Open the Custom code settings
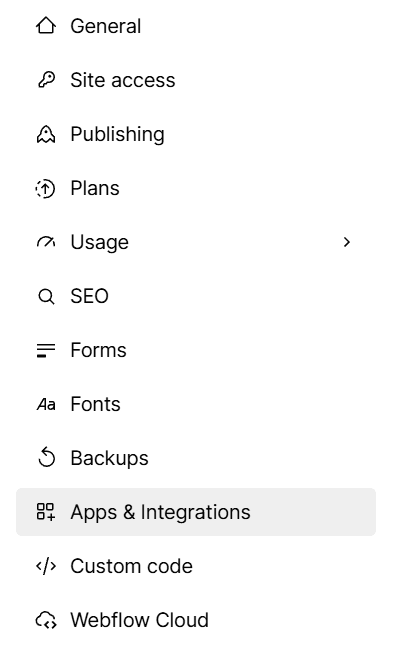This screenshot has height=667, width=411. coord(196,566)
